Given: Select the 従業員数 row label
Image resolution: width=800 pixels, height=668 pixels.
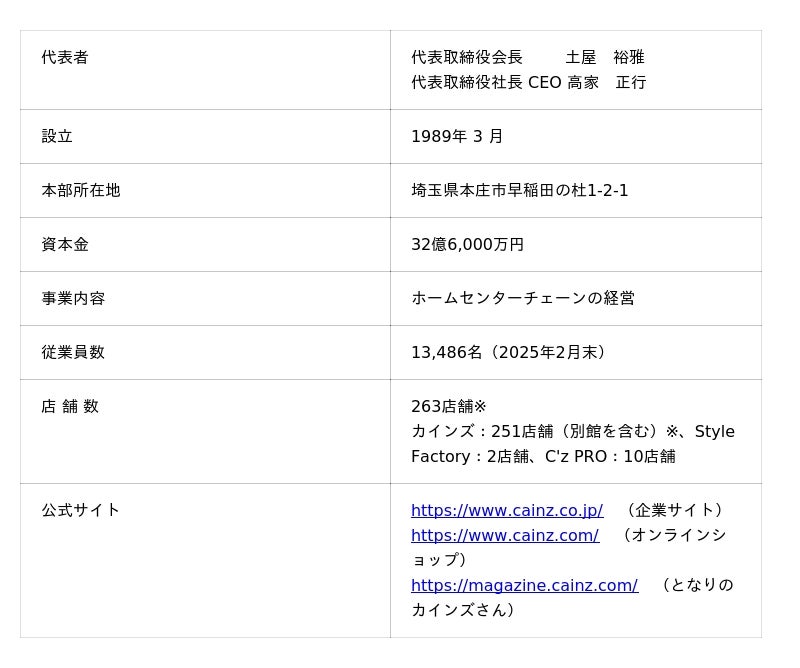Looking at the screenshot, I should [x=73, y=352].
